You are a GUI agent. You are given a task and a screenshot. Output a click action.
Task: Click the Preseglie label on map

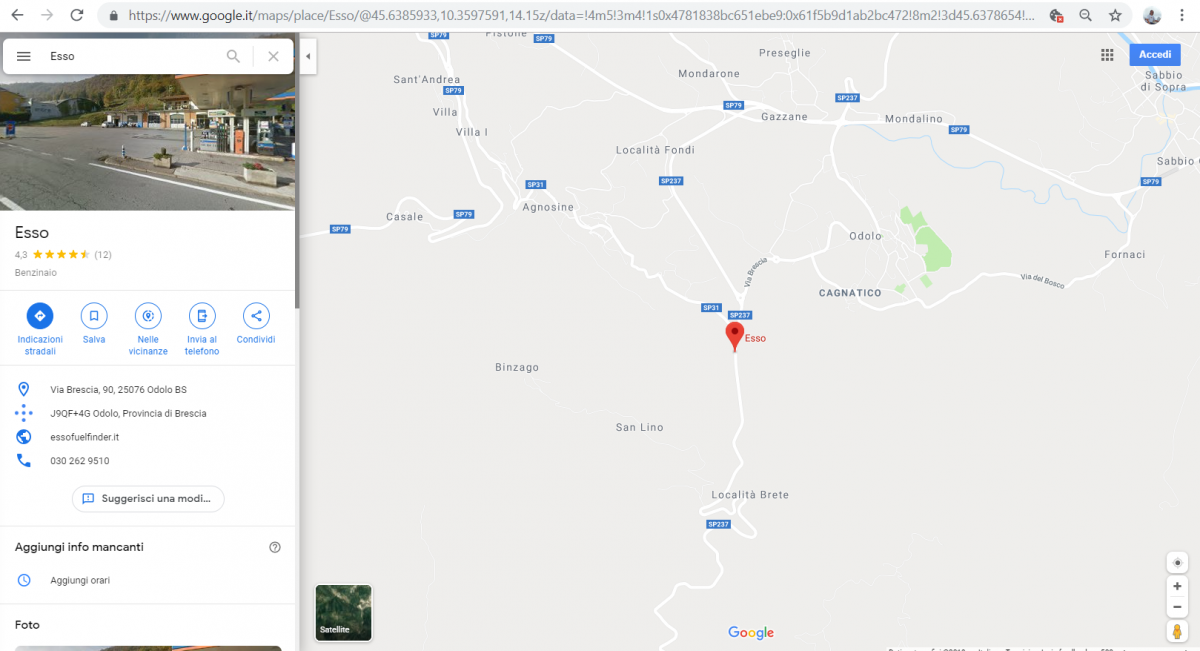coord(785,53)
